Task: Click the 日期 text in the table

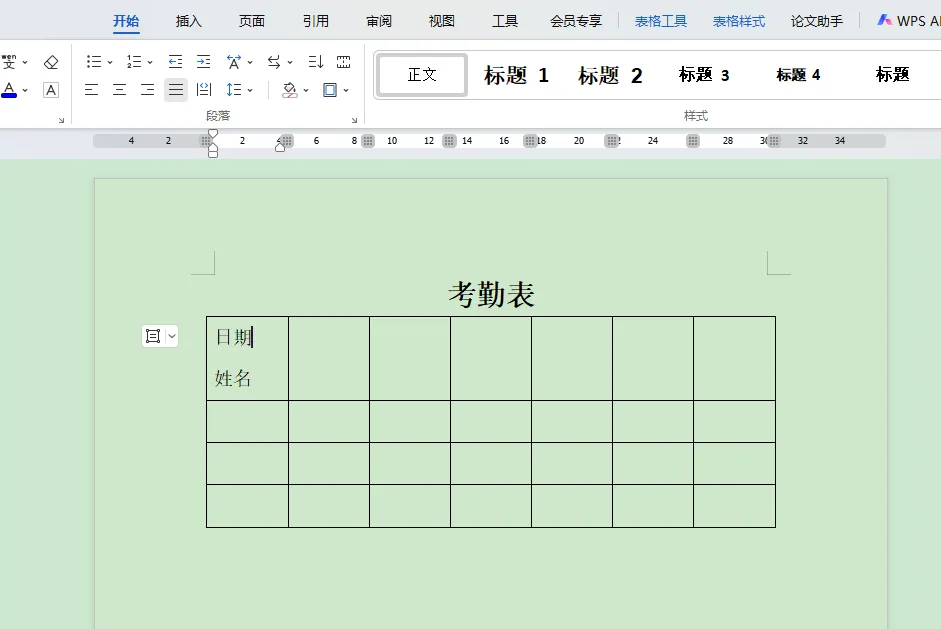Action: click(233, 337)
